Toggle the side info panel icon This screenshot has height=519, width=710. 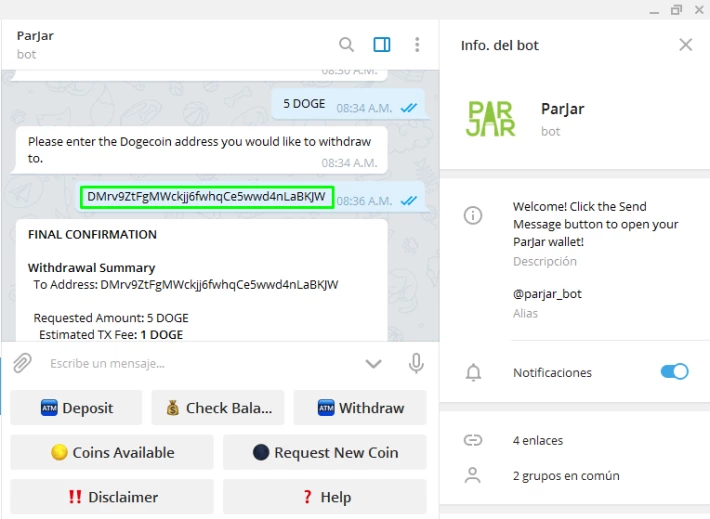pos(382,44)
